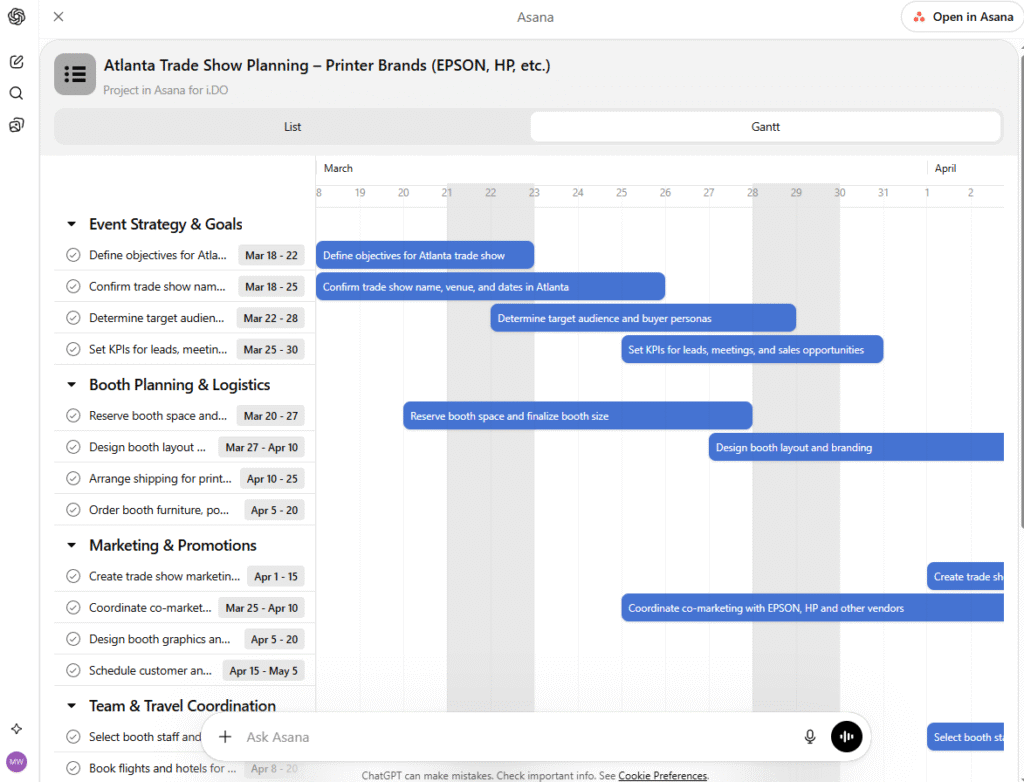This screenshot has width=1024, height=782.
Task: Collapse Booth Planning & Logistics section
Action: point(70,384)
